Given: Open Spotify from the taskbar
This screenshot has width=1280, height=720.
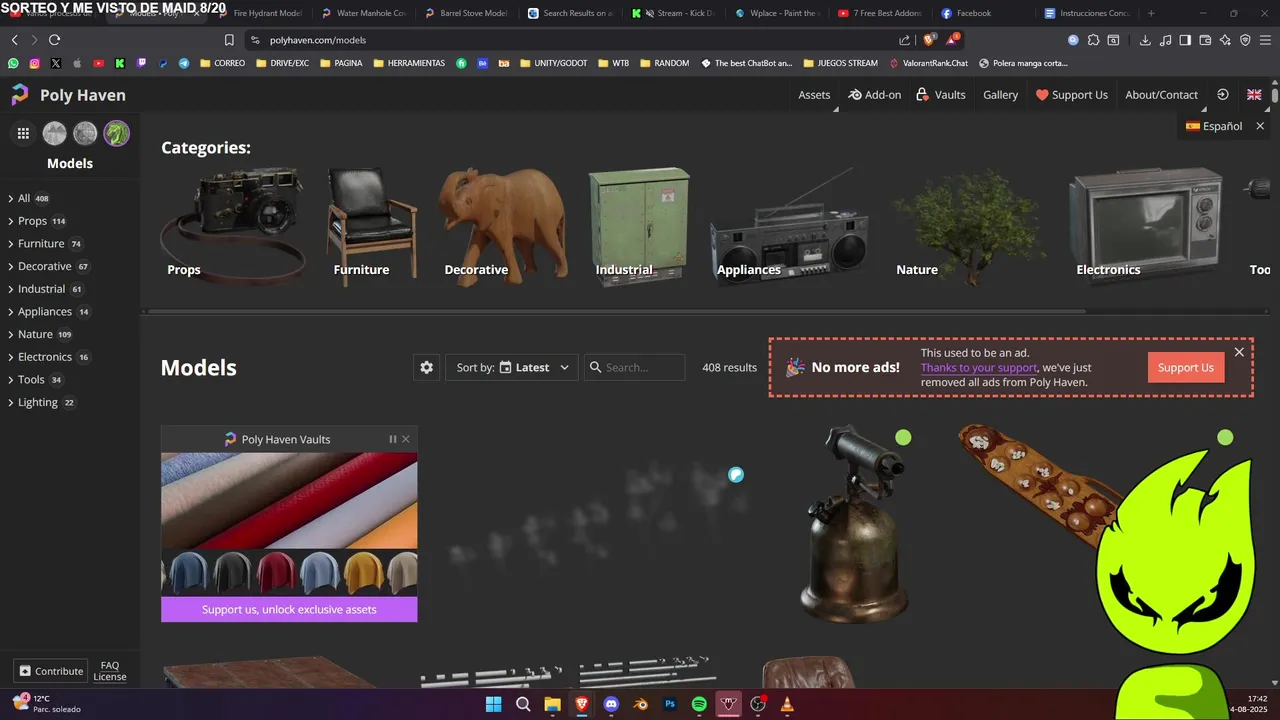Looking at the screenshot, I should (x=699, y=704).
